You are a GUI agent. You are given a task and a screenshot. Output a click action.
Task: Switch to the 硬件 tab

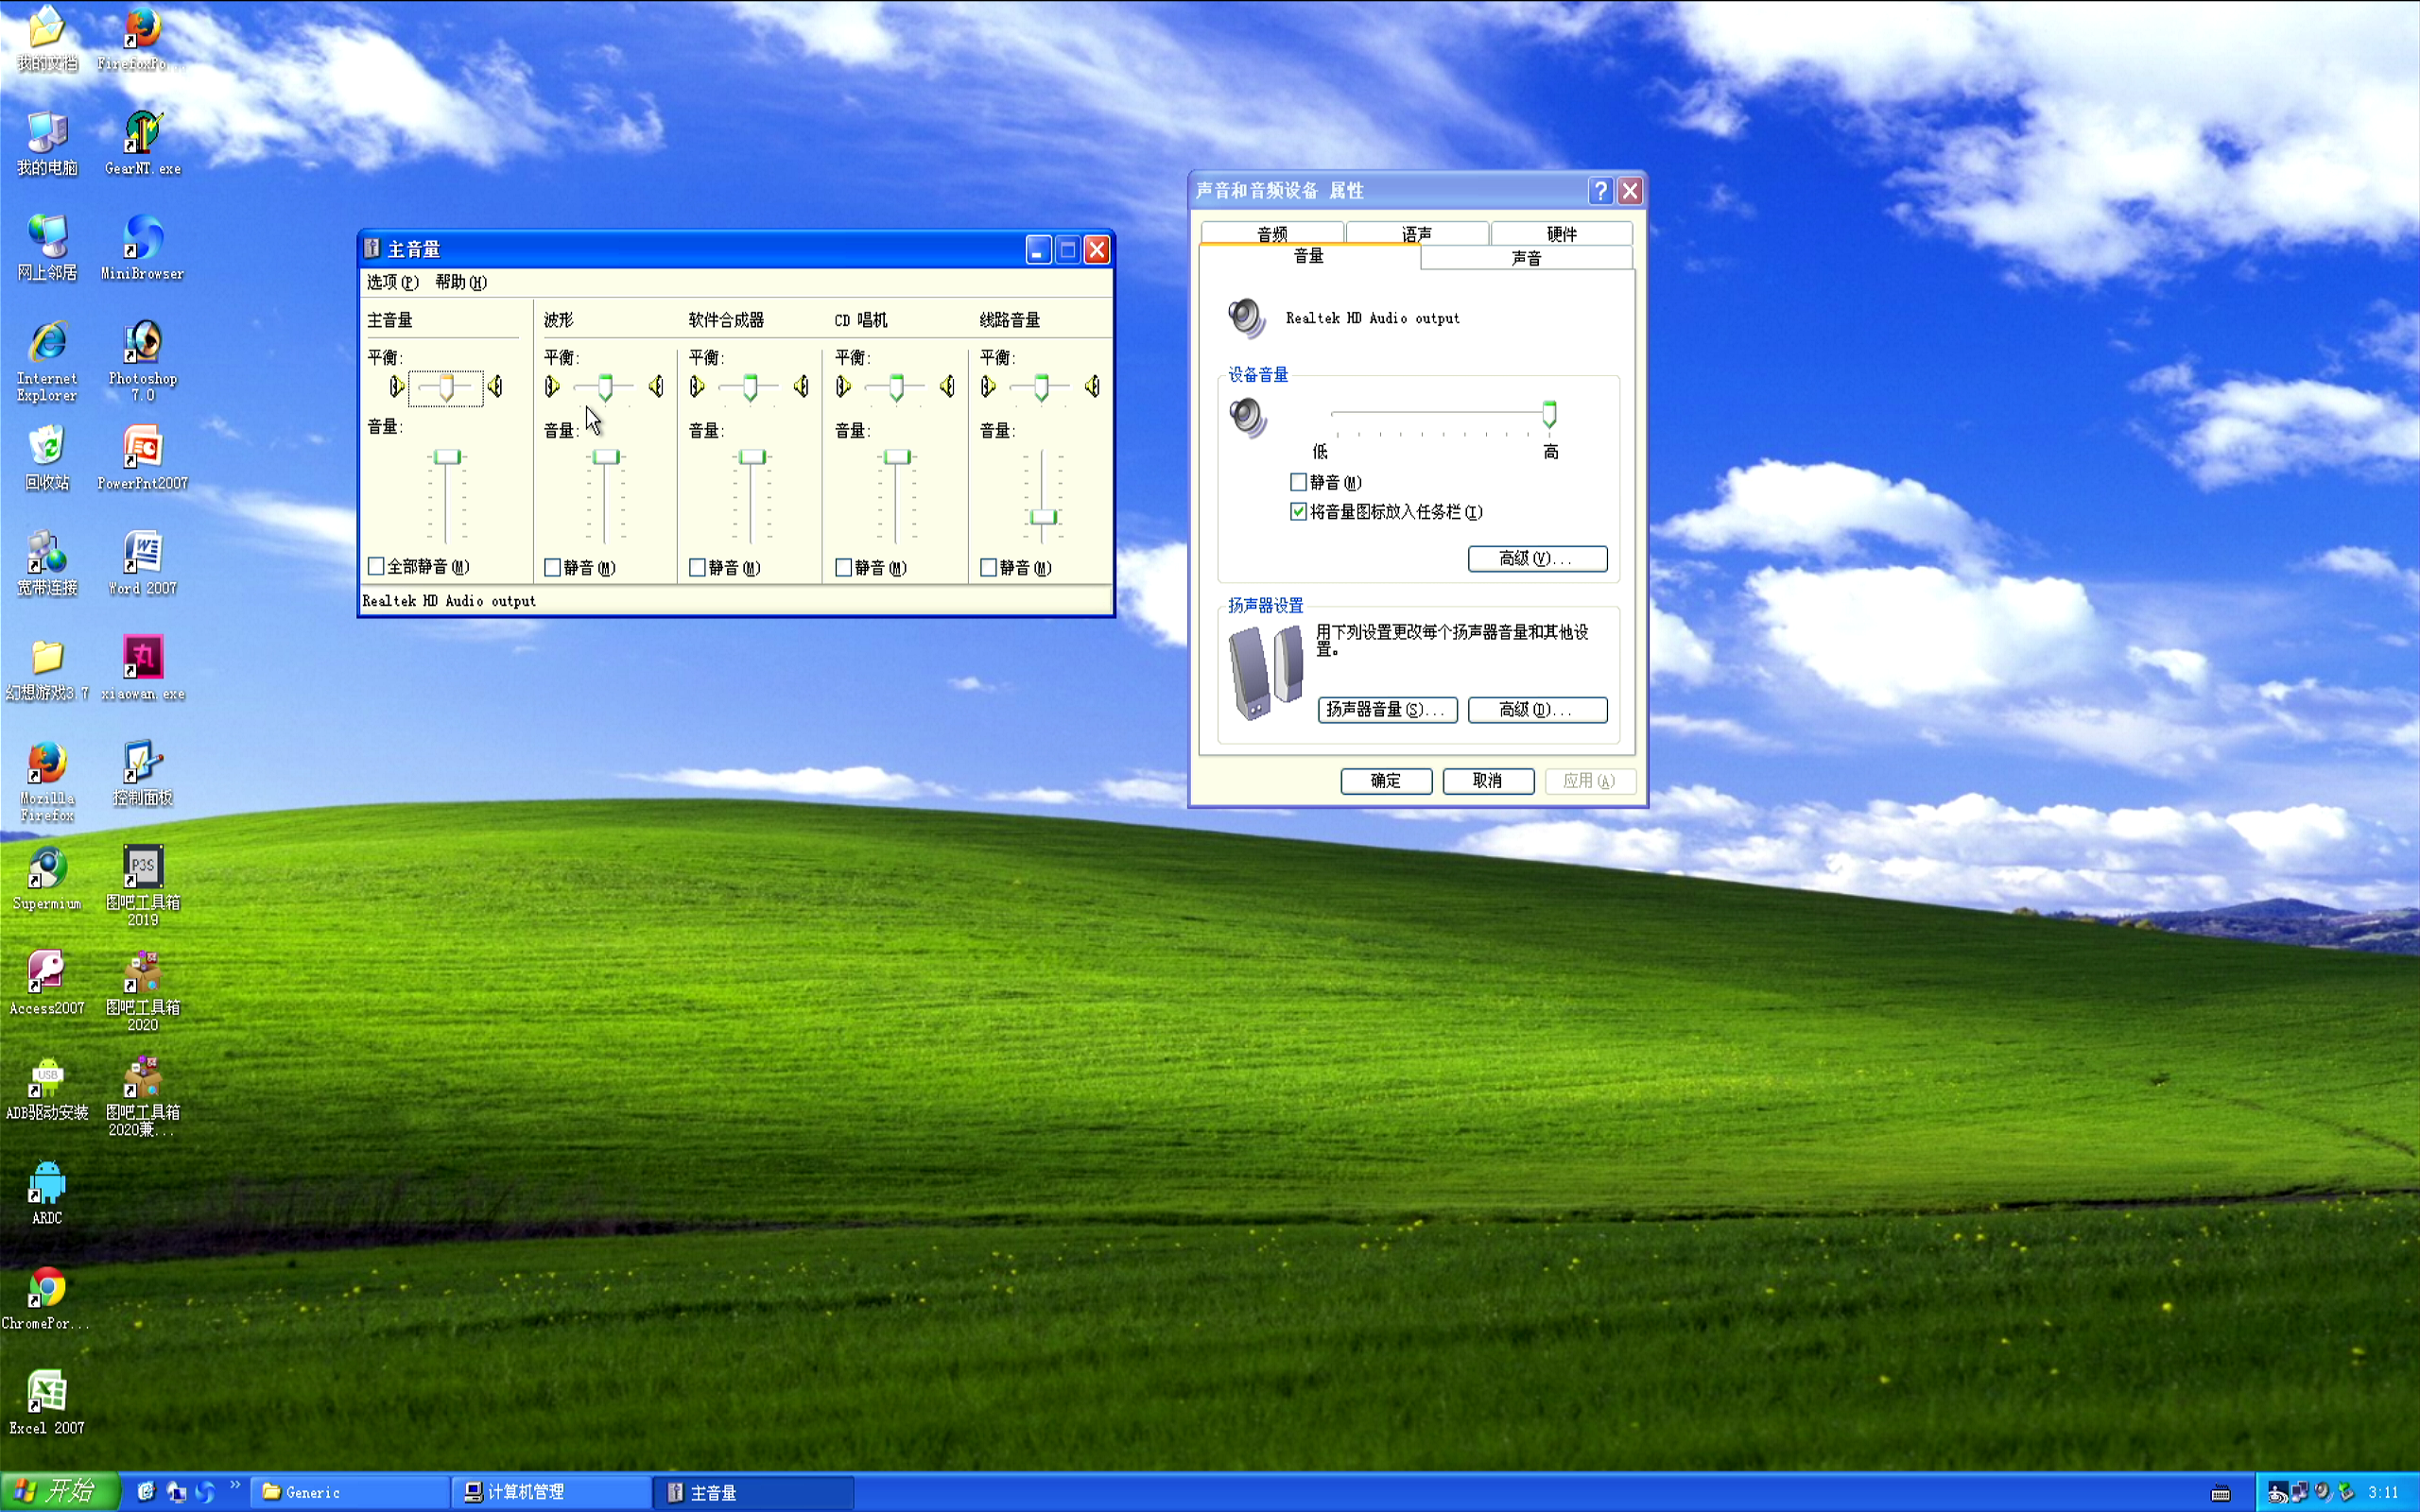tap(1561, 234)
